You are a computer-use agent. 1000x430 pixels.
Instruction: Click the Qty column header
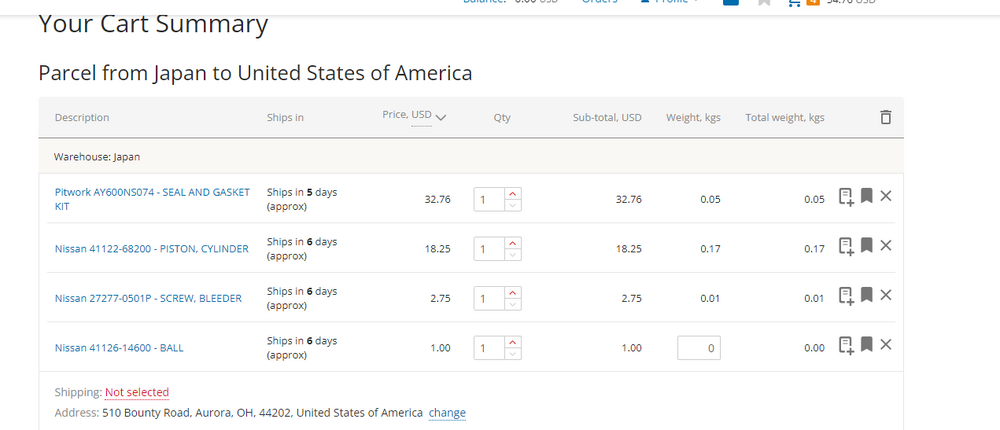(x=502, y=117)
